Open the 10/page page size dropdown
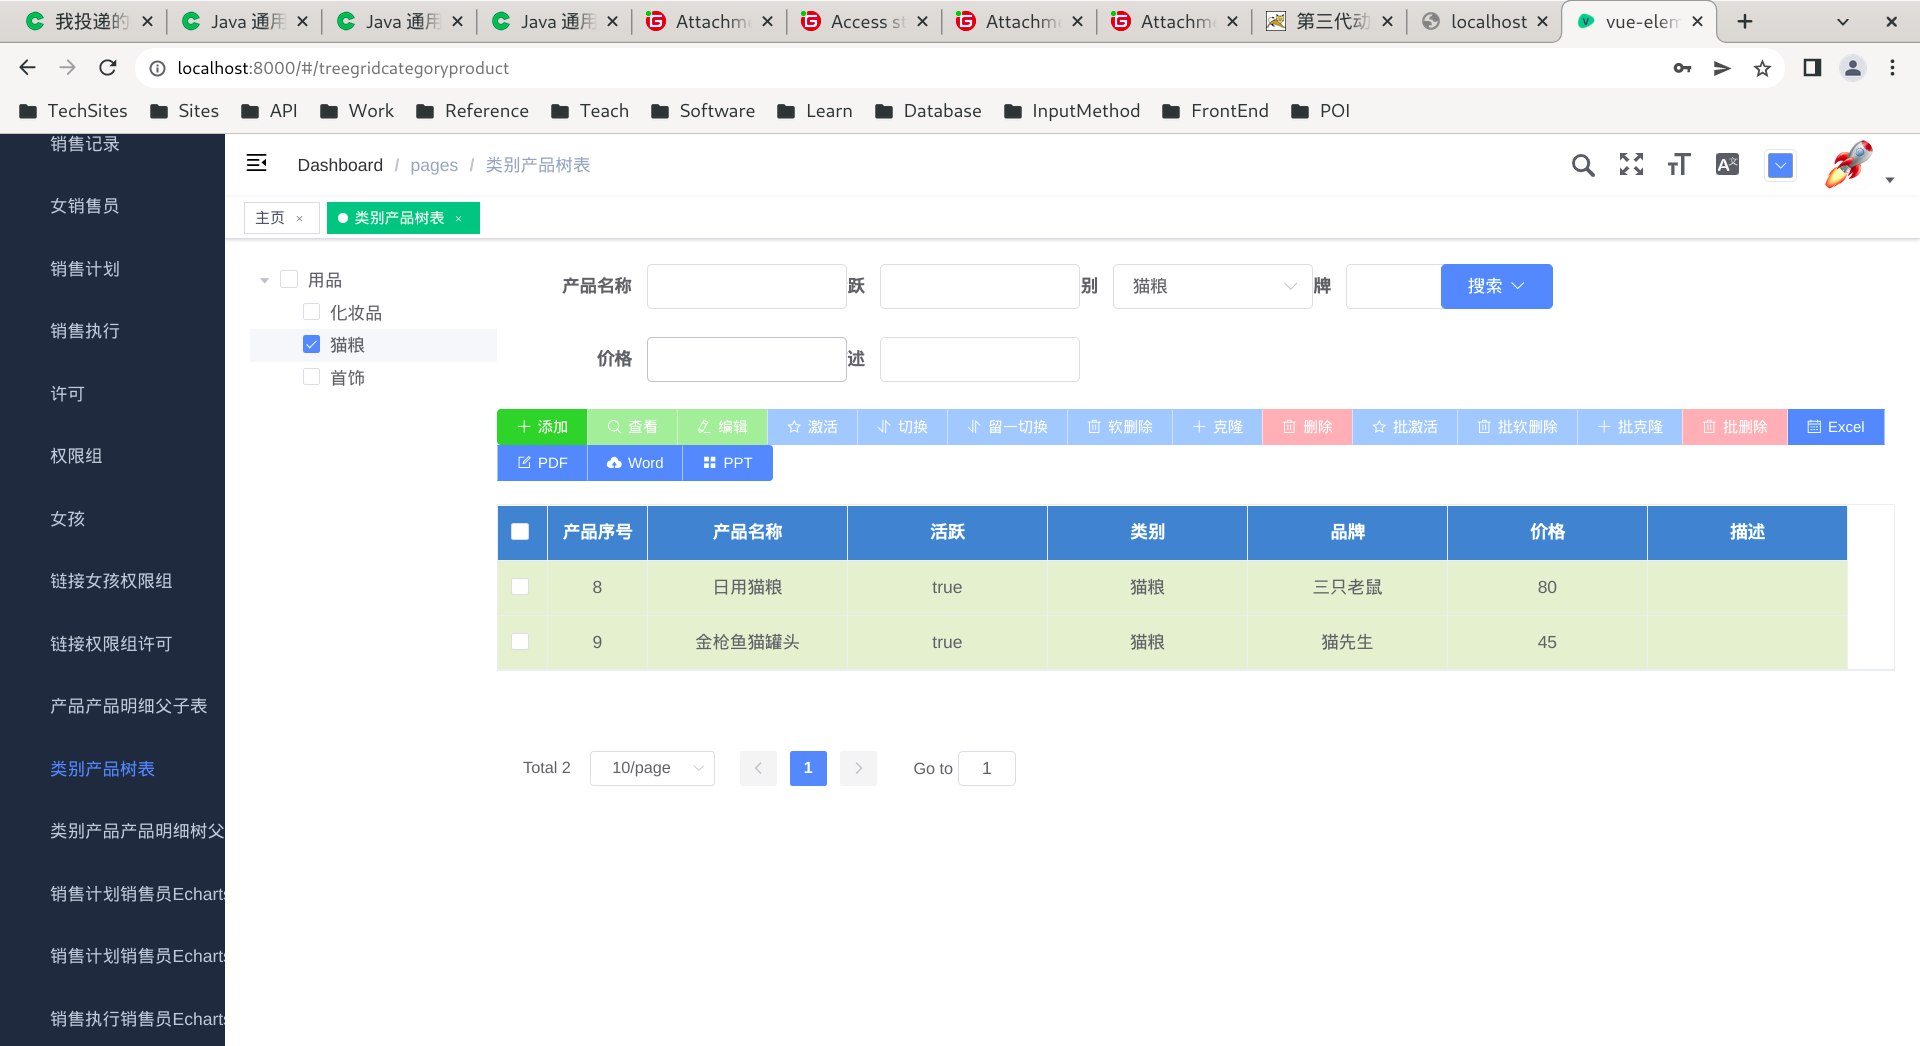 pos(651,768)
